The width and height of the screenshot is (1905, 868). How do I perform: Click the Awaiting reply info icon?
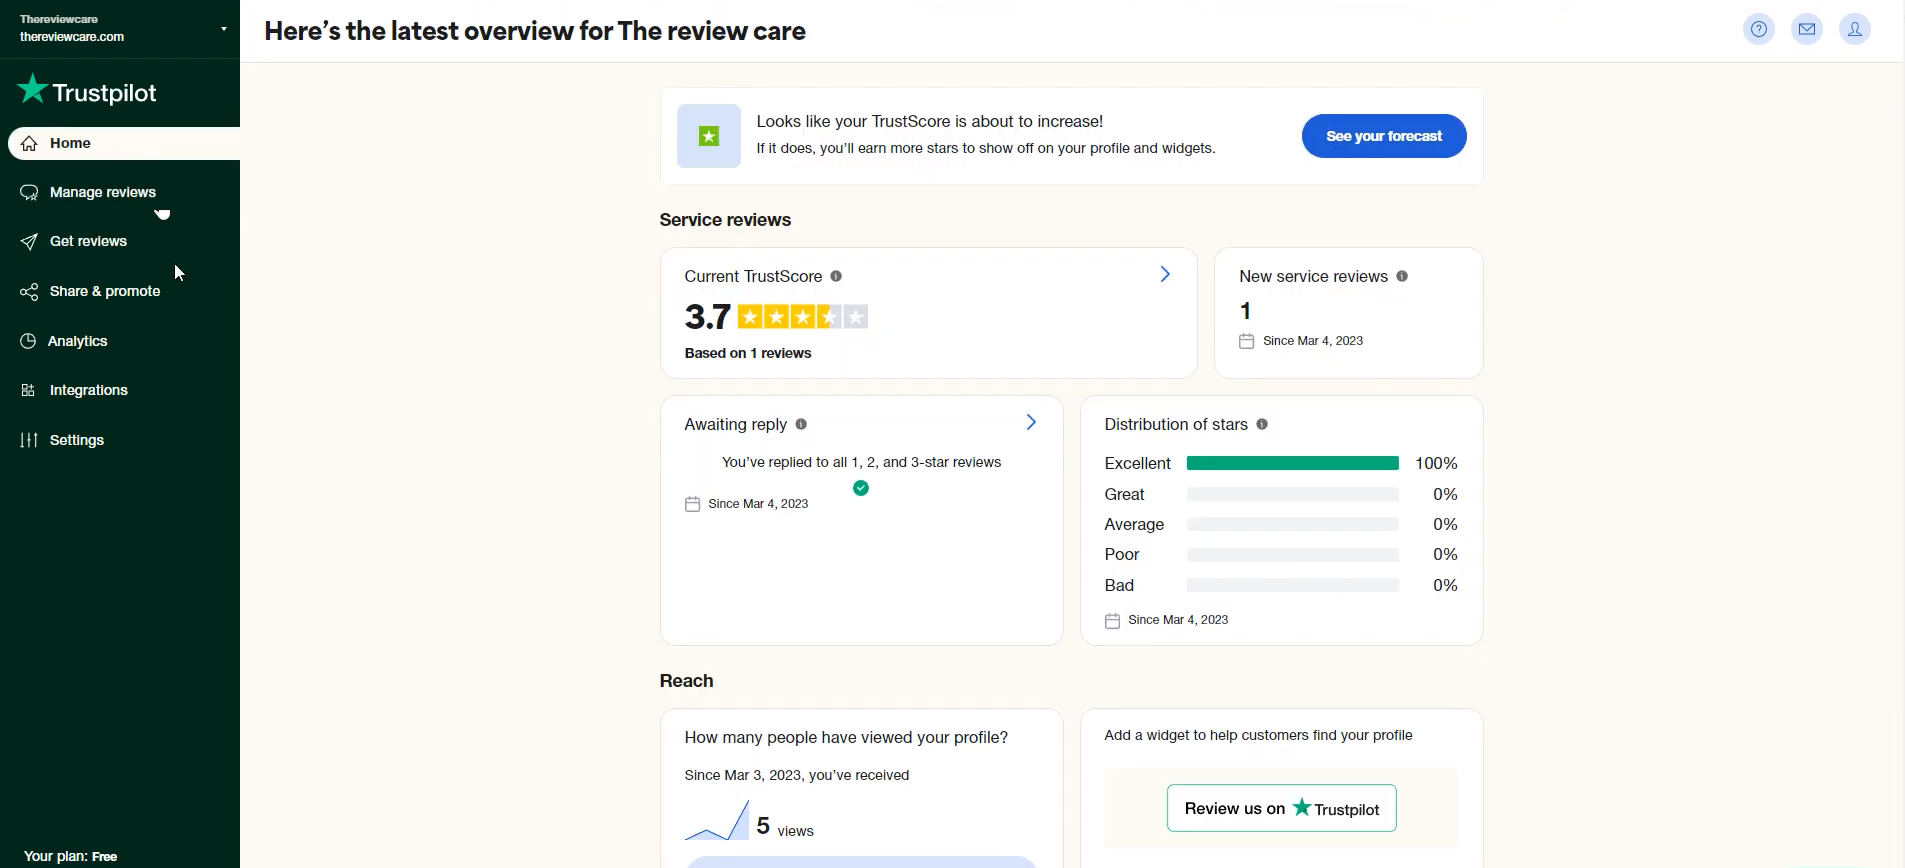[801, 424]
